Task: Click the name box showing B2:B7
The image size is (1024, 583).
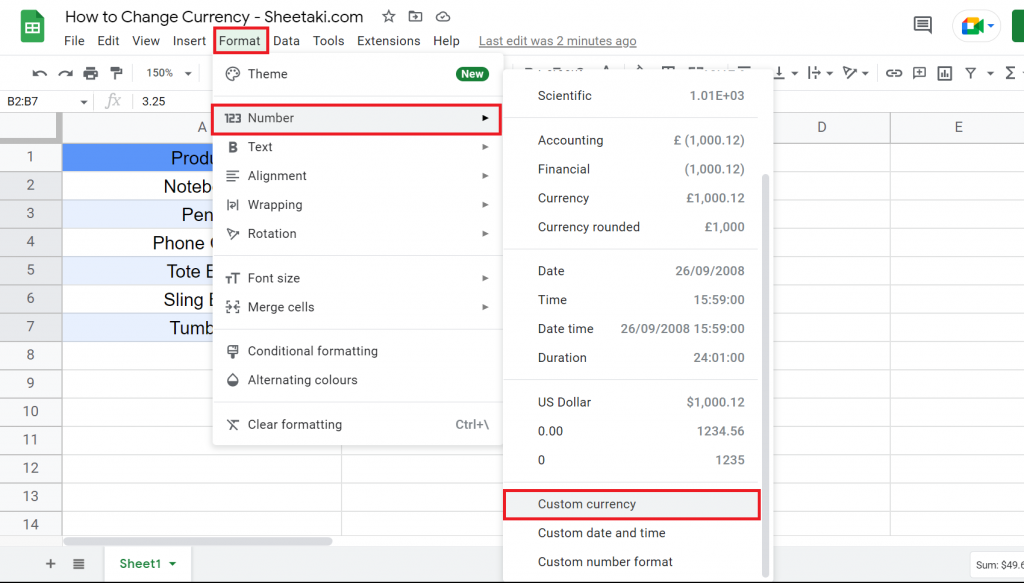Action: coord(33,101)
